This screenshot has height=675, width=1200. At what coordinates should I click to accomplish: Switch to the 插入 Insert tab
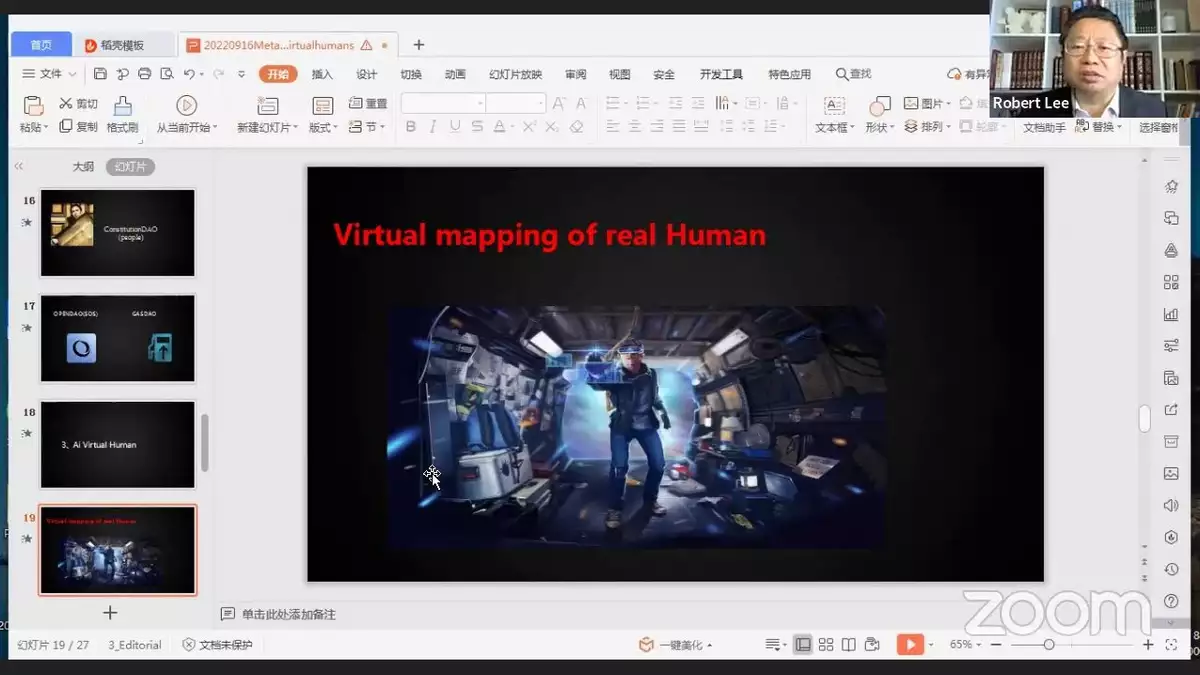click(322, 74)
